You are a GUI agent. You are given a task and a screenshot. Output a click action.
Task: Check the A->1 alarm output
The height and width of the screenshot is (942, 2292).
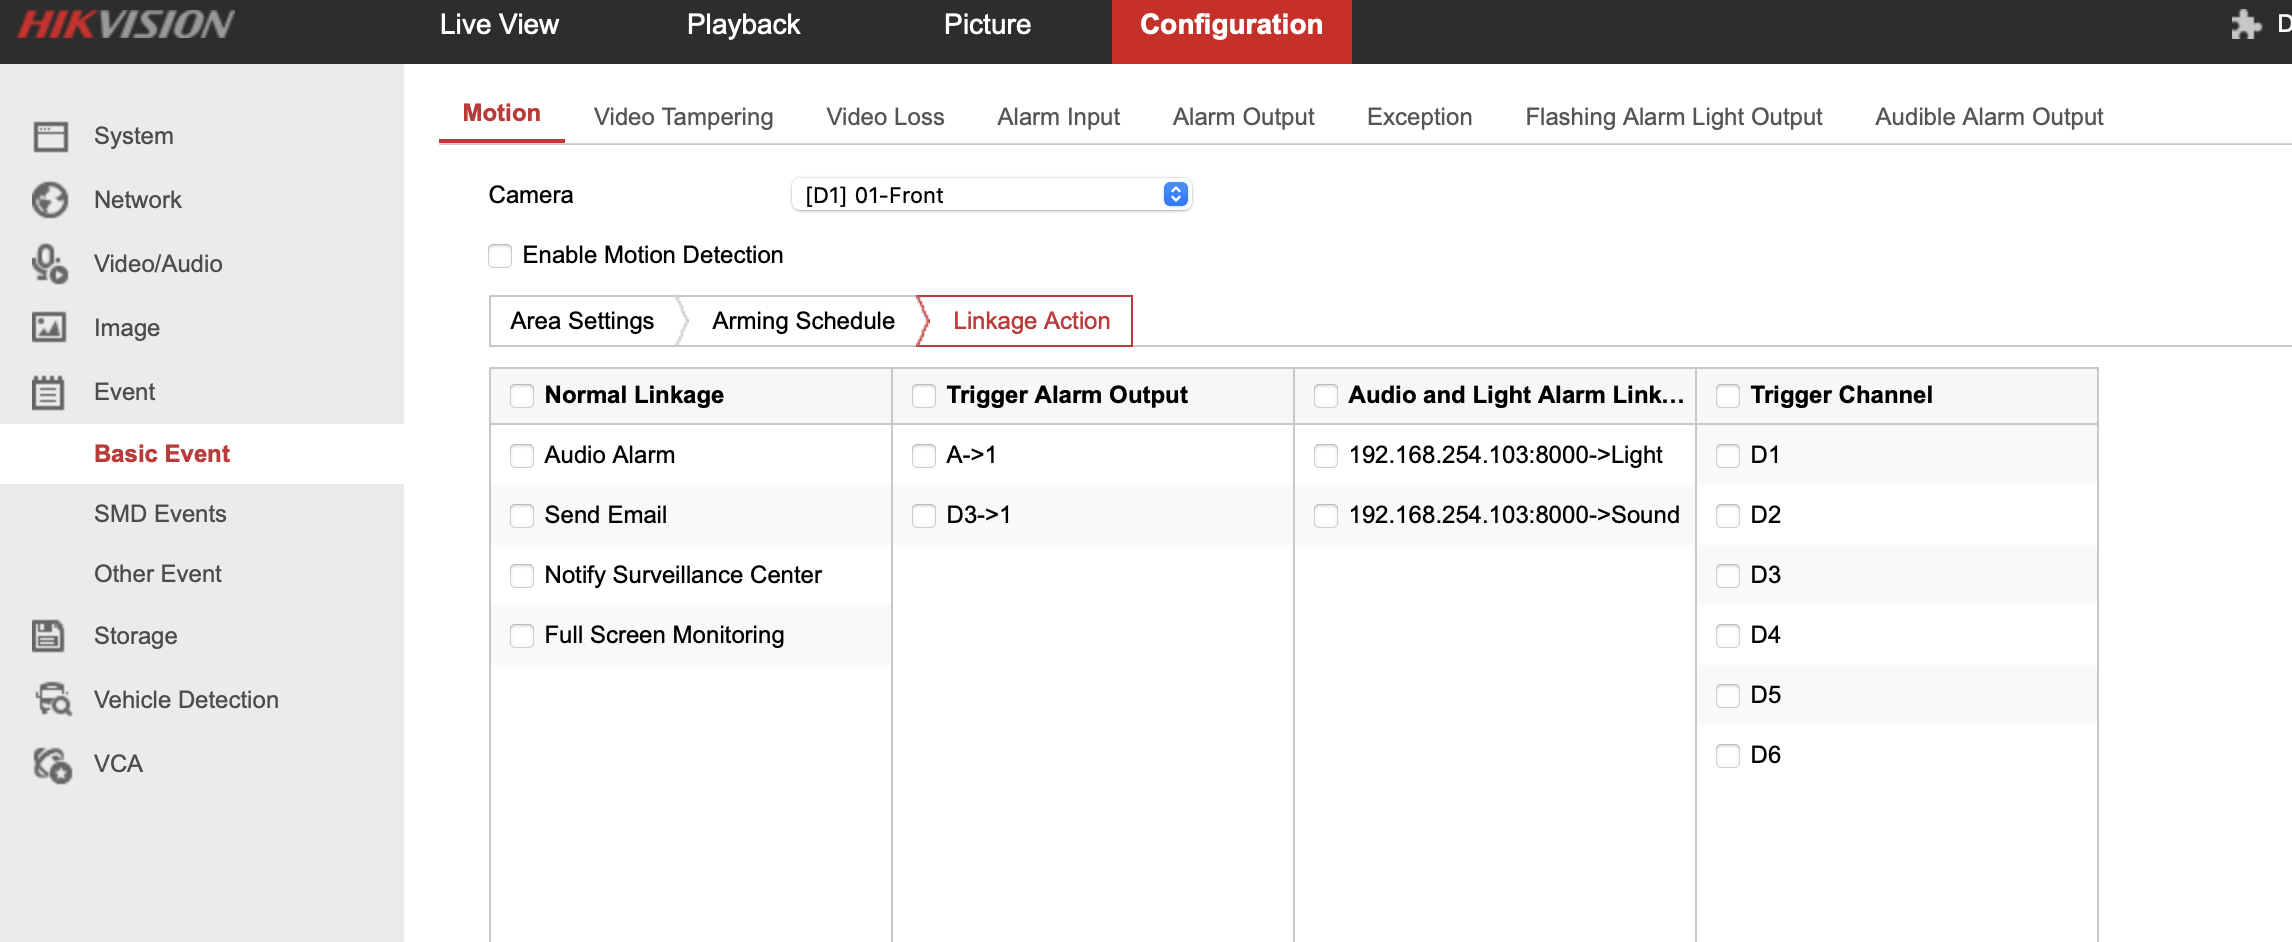pos(923,455)
